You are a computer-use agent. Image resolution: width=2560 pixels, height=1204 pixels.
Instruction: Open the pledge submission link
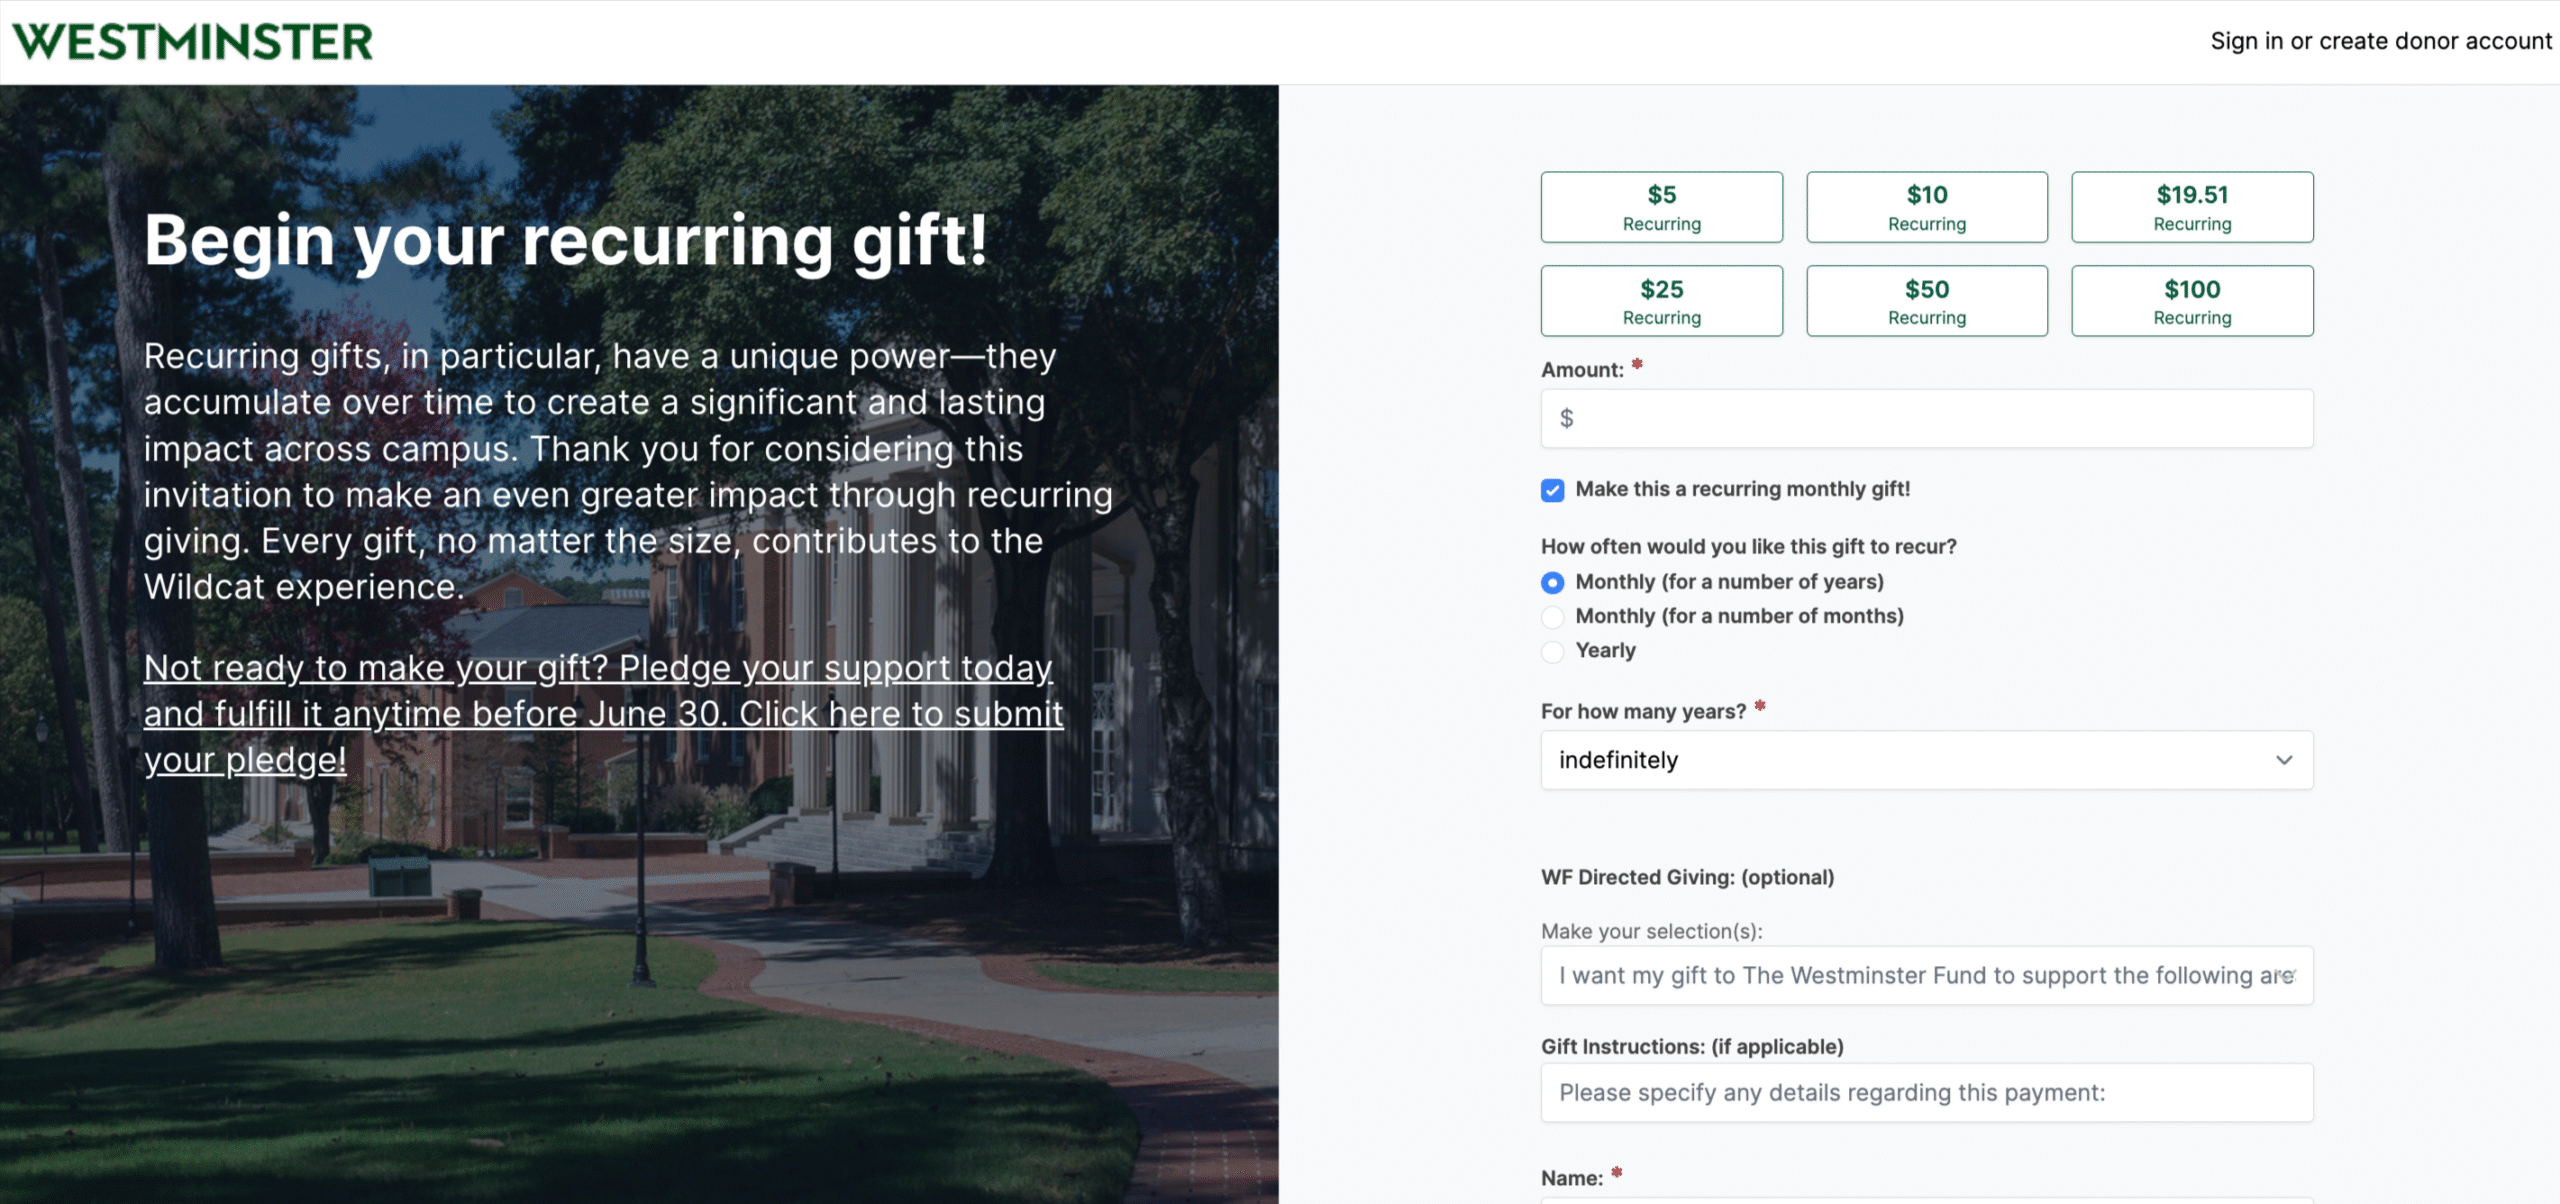click(x=600, y=713)
